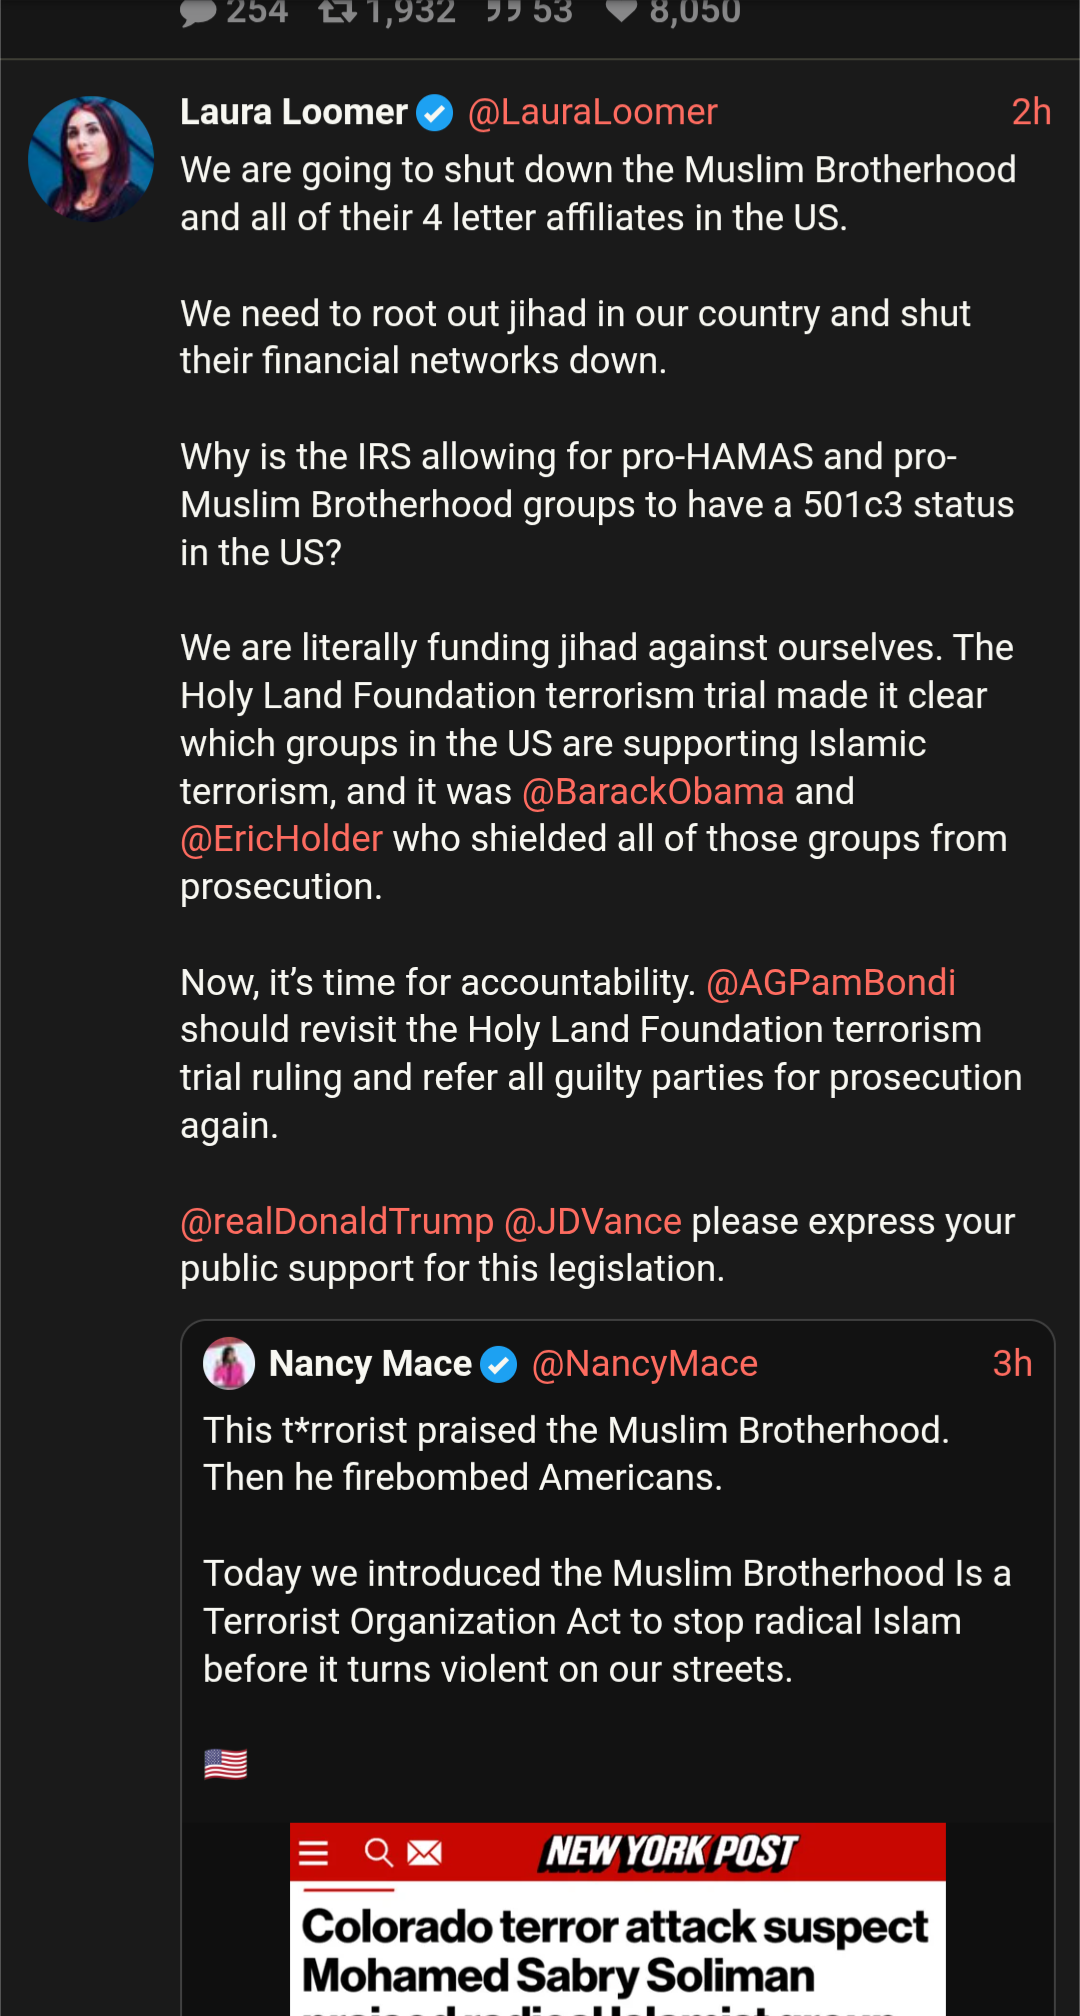
Task: Open Nancy Mace's small avatar
Action: pyautogui.click(x=229, y=1363)
